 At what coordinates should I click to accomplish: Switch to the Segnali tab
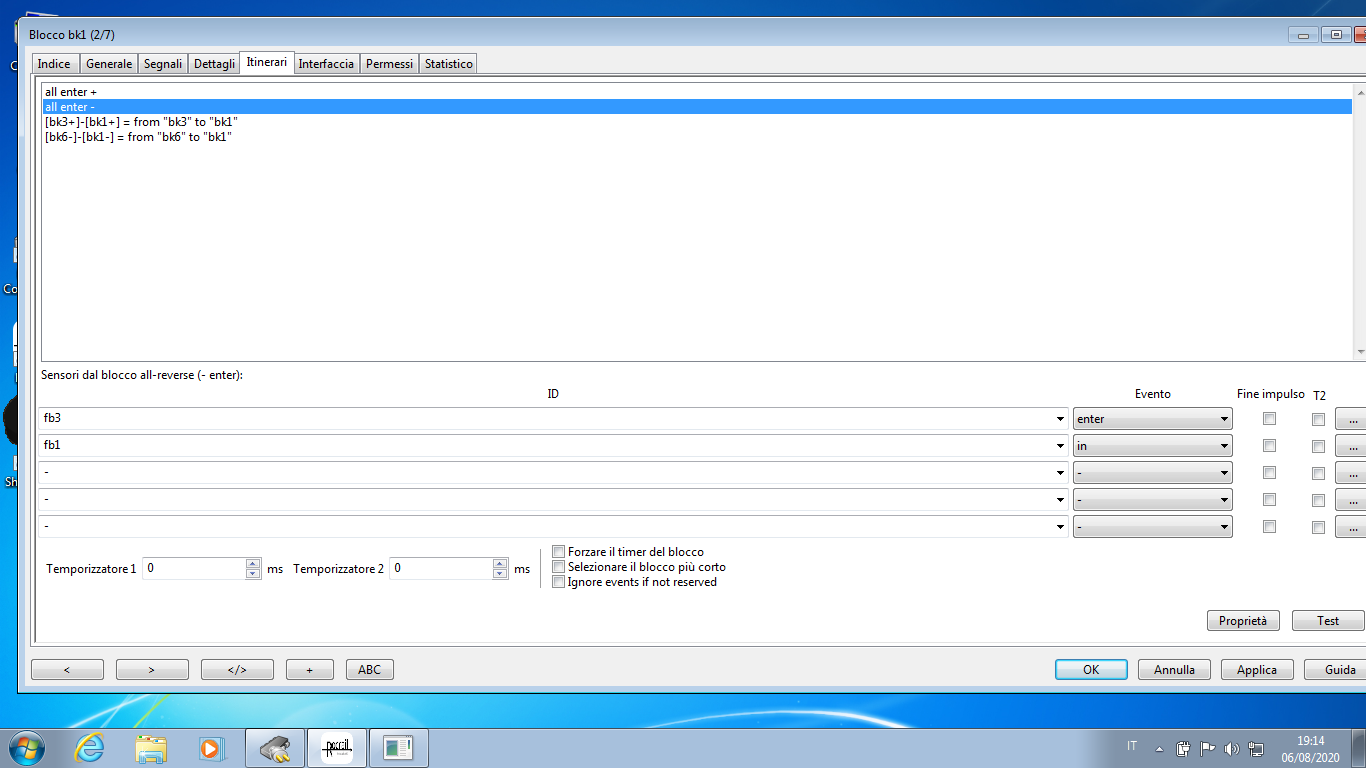click(163, 64)
